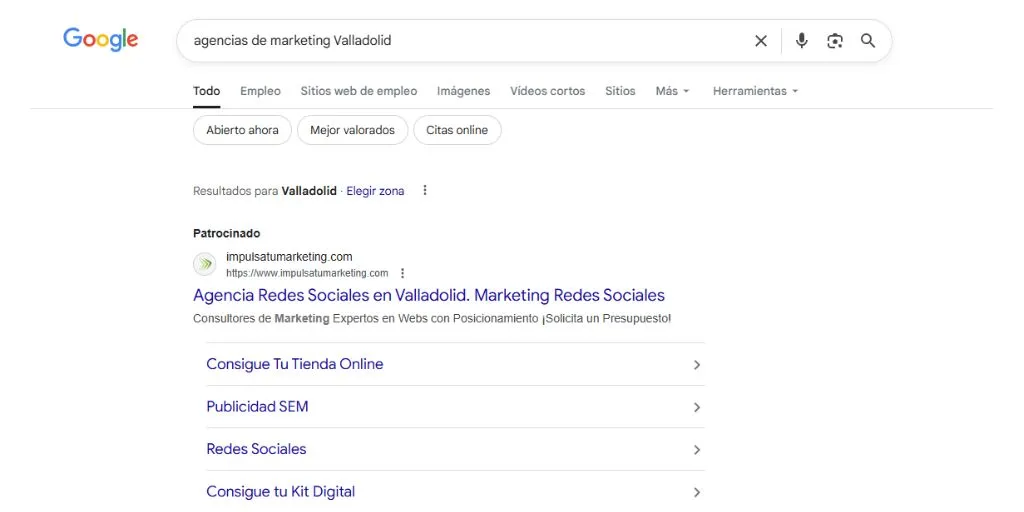1024x512 pixels.
Task: Click the impulsatumarketing.com site name
Action: [289, 257]
